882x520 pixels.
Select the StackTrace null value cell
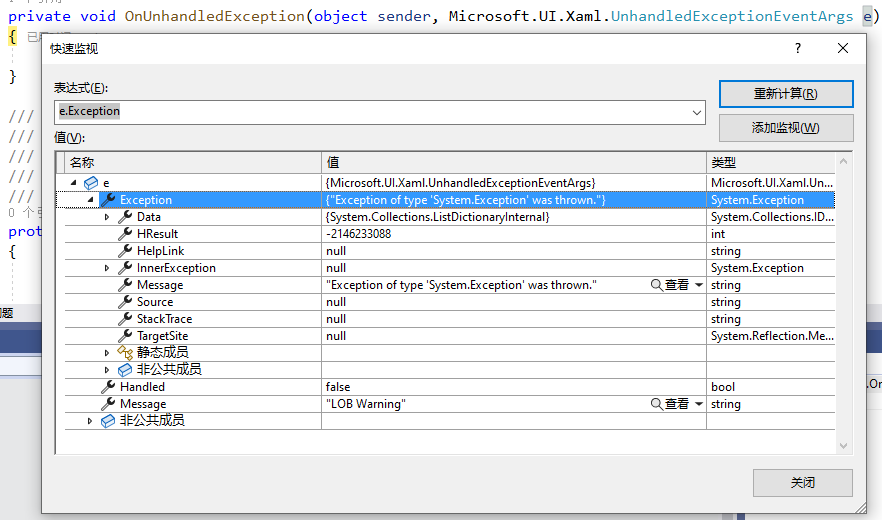point(514,319)
